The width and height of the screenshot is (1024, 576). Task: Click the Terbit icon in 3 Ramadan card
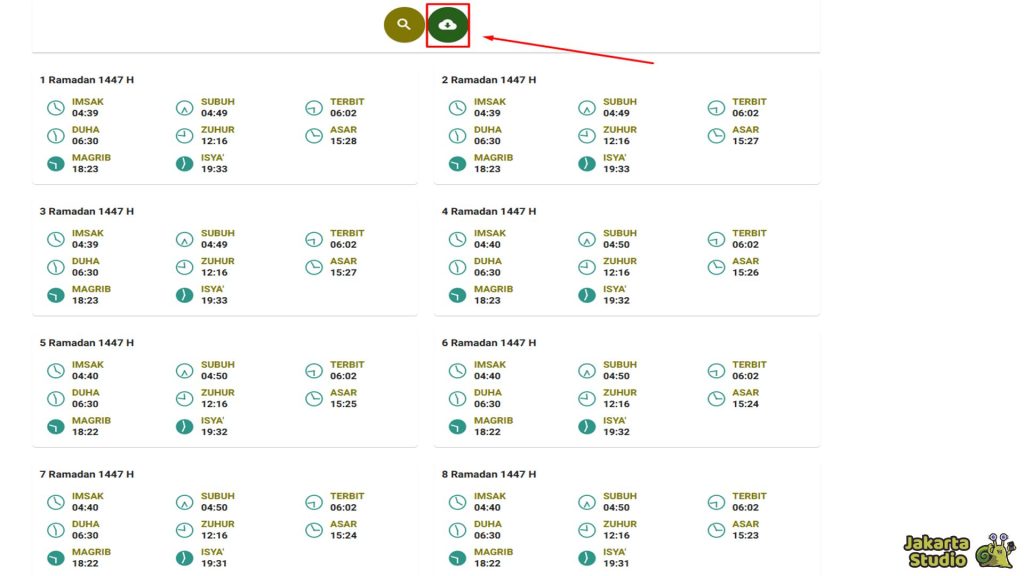tap(314, 239)
